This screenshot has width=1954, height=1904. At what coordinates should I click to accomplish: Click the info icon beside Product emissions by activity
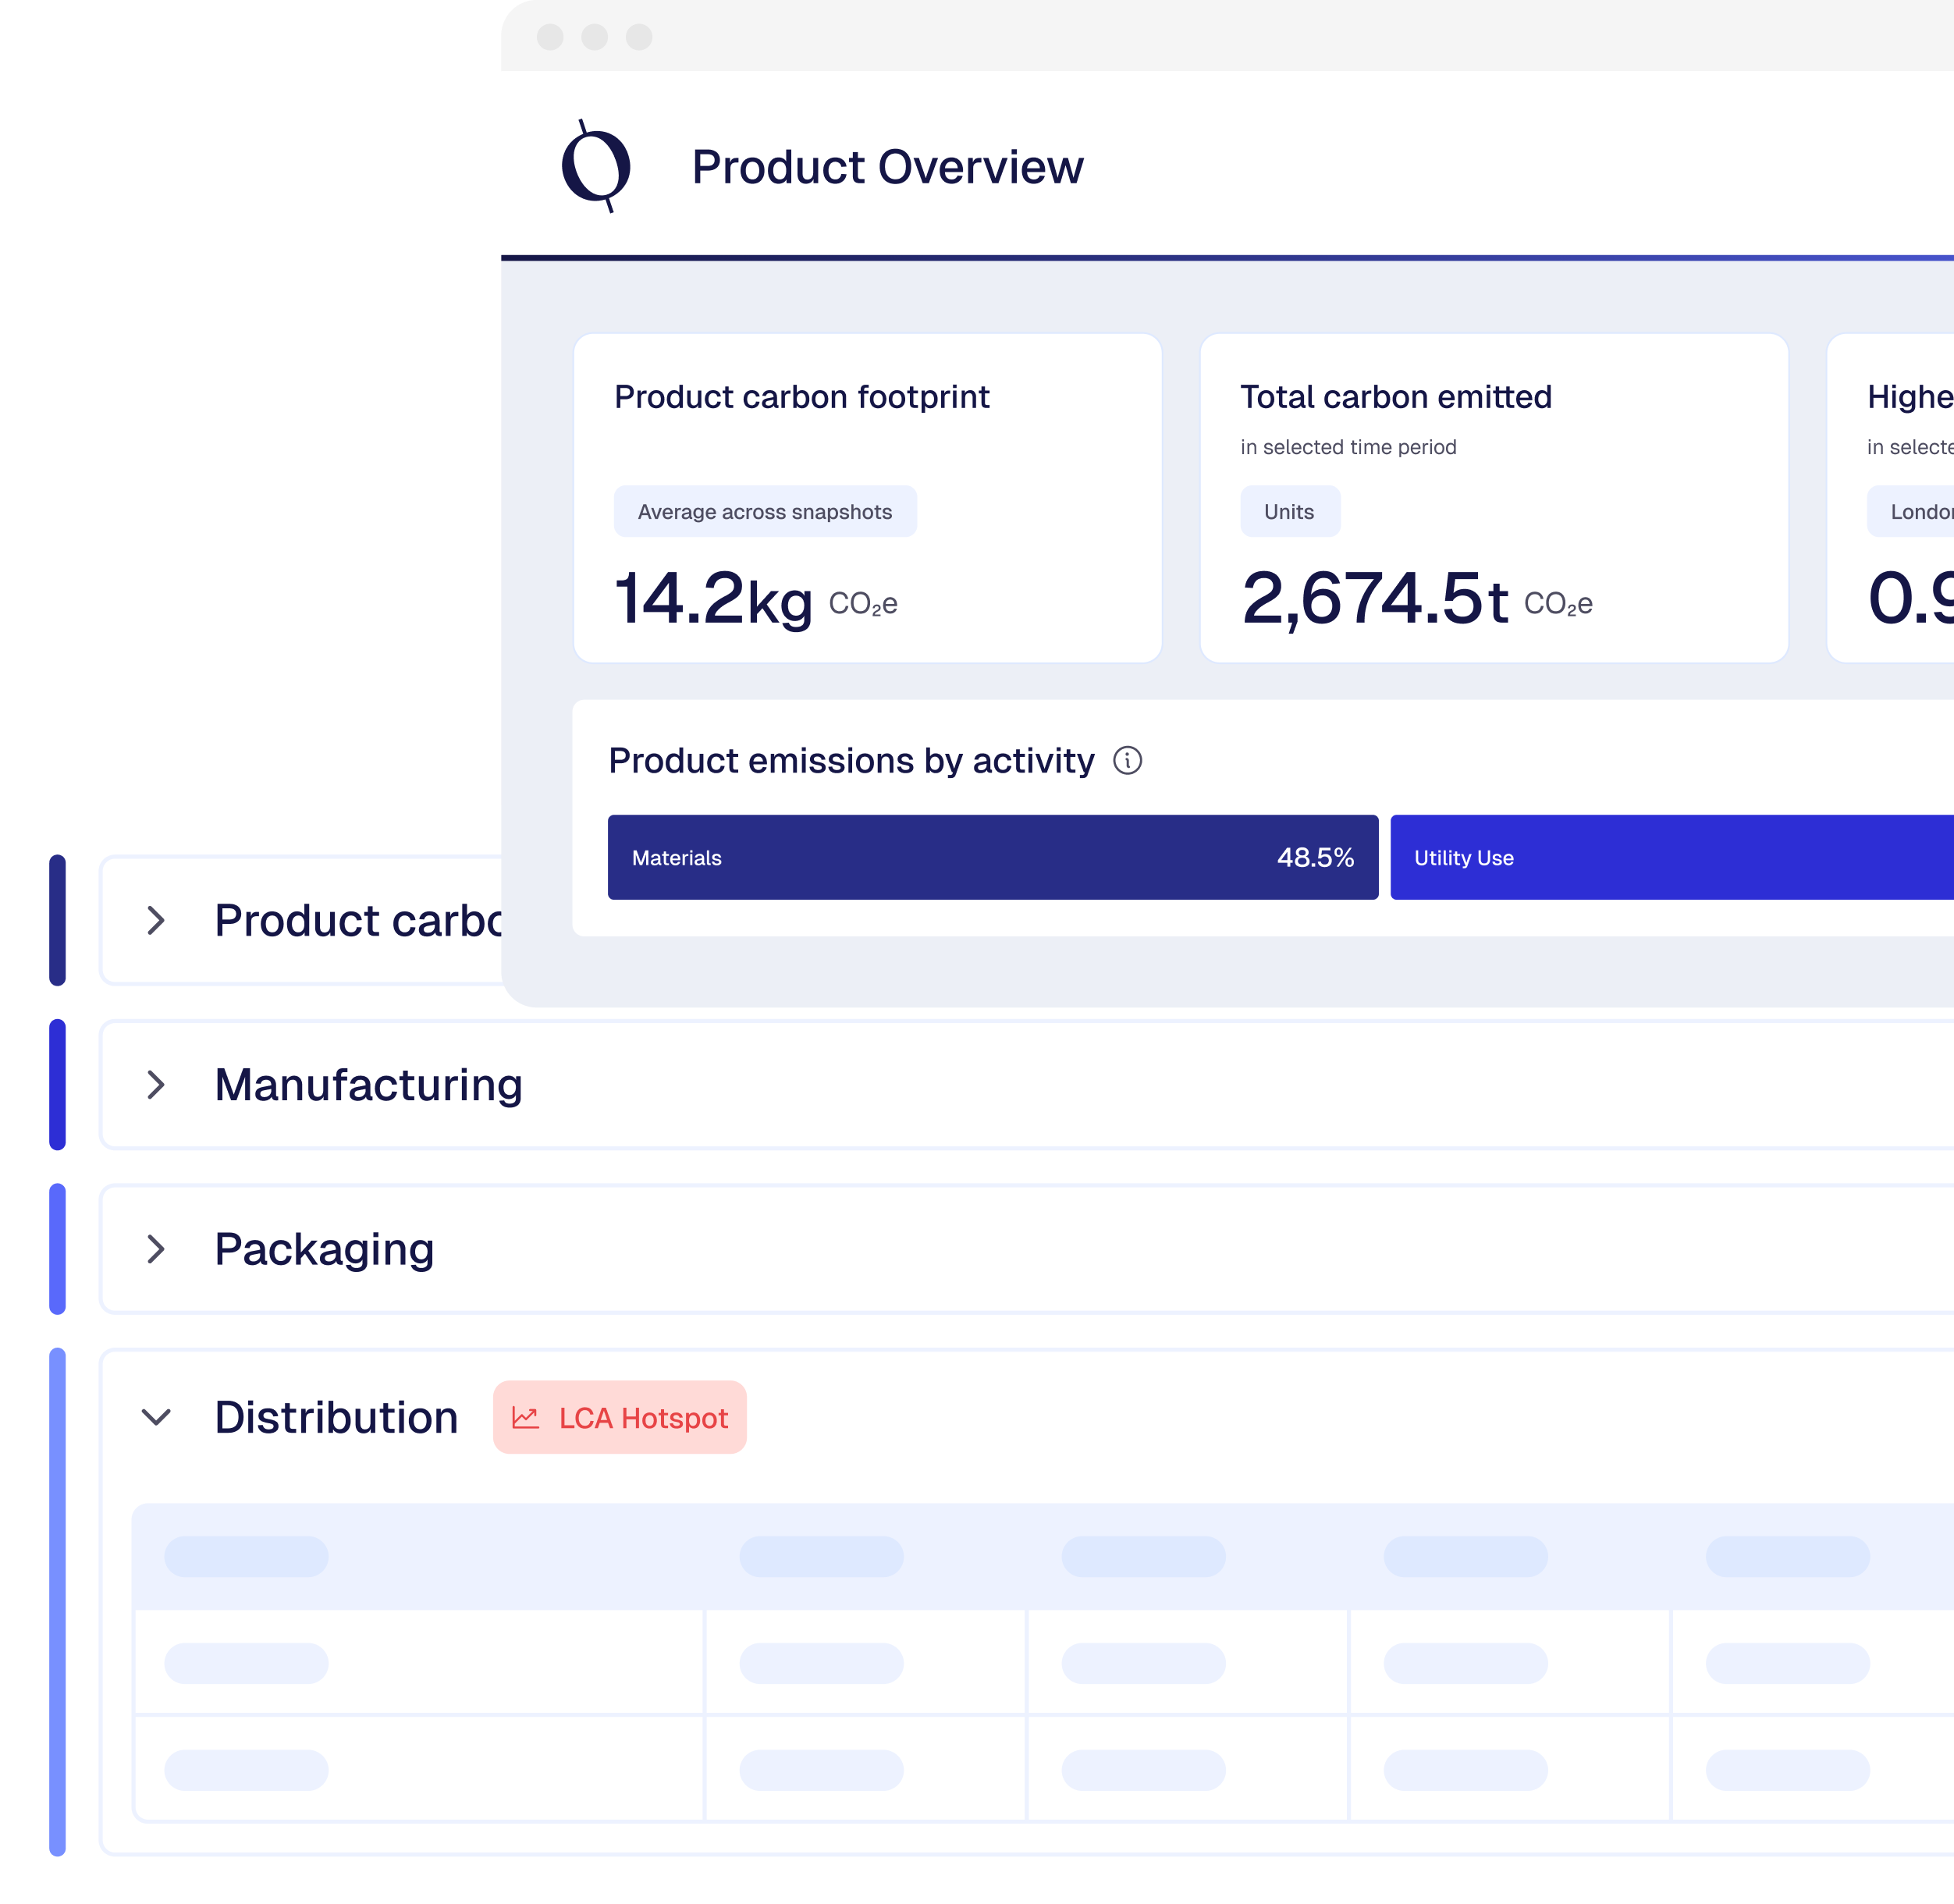(x=1127, y=761)
